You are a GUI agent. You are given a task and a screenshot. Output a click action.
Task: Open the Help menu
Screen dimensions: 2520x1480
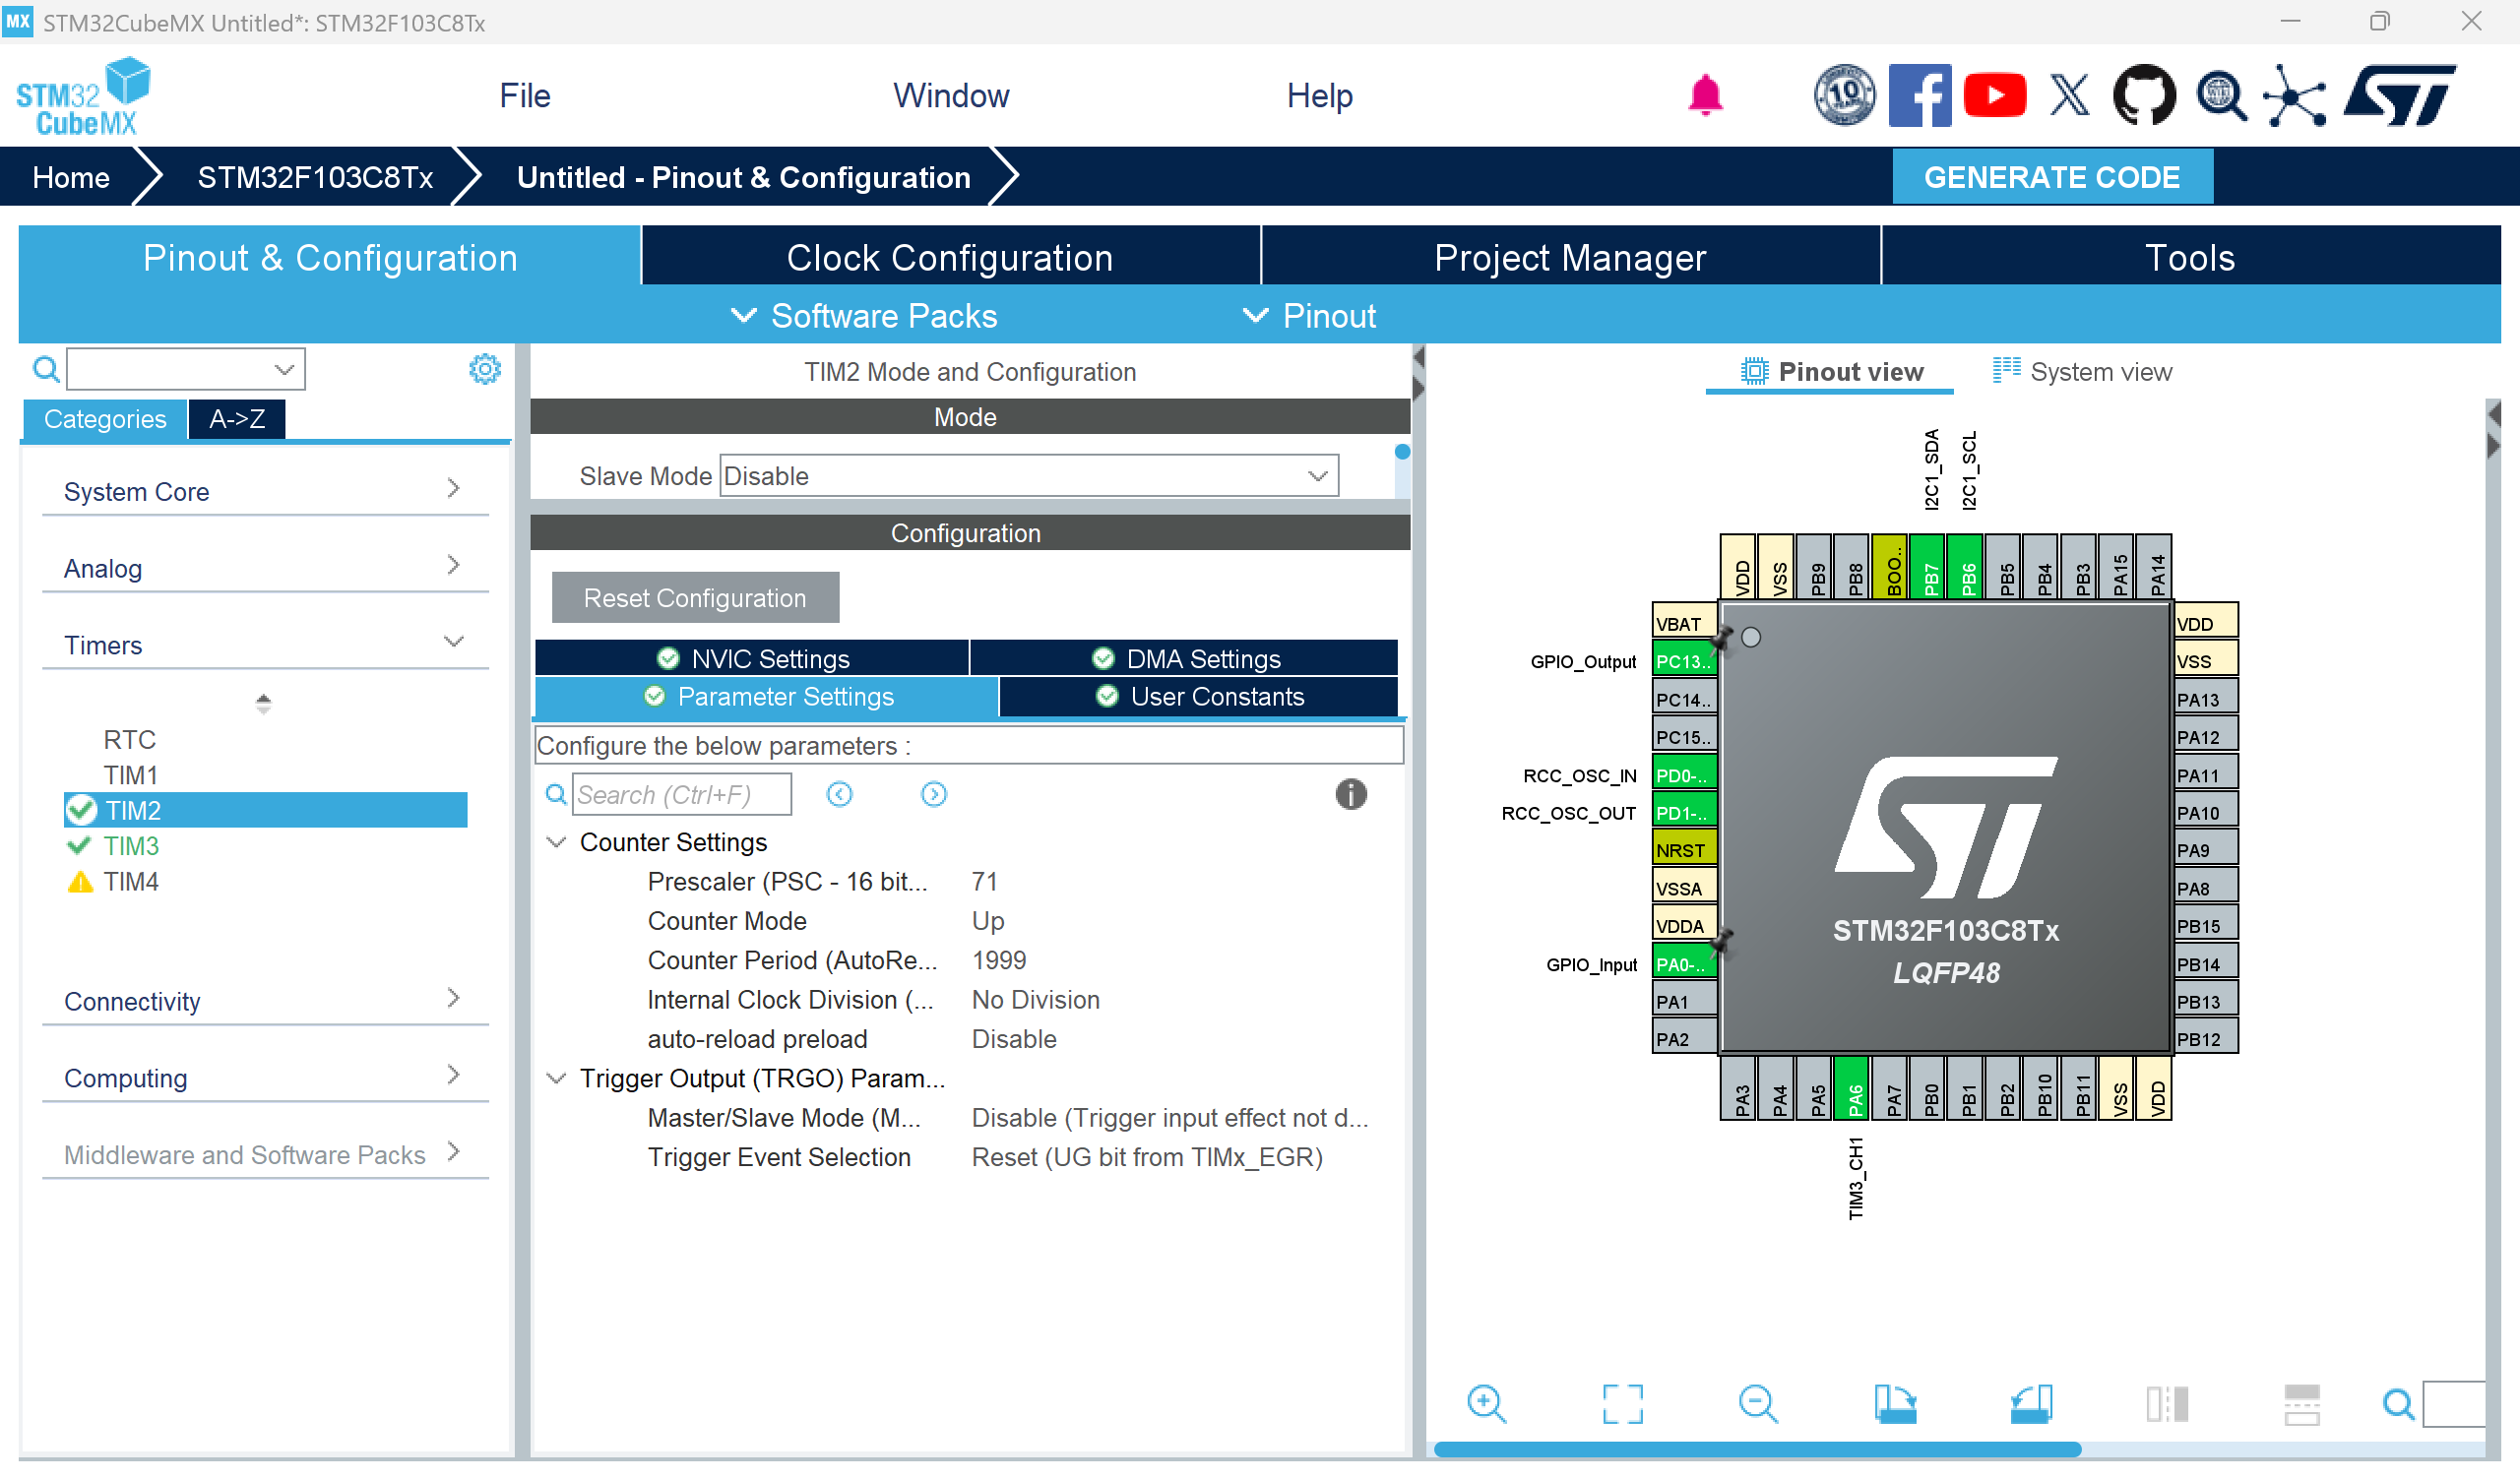tap(1319, 96)
